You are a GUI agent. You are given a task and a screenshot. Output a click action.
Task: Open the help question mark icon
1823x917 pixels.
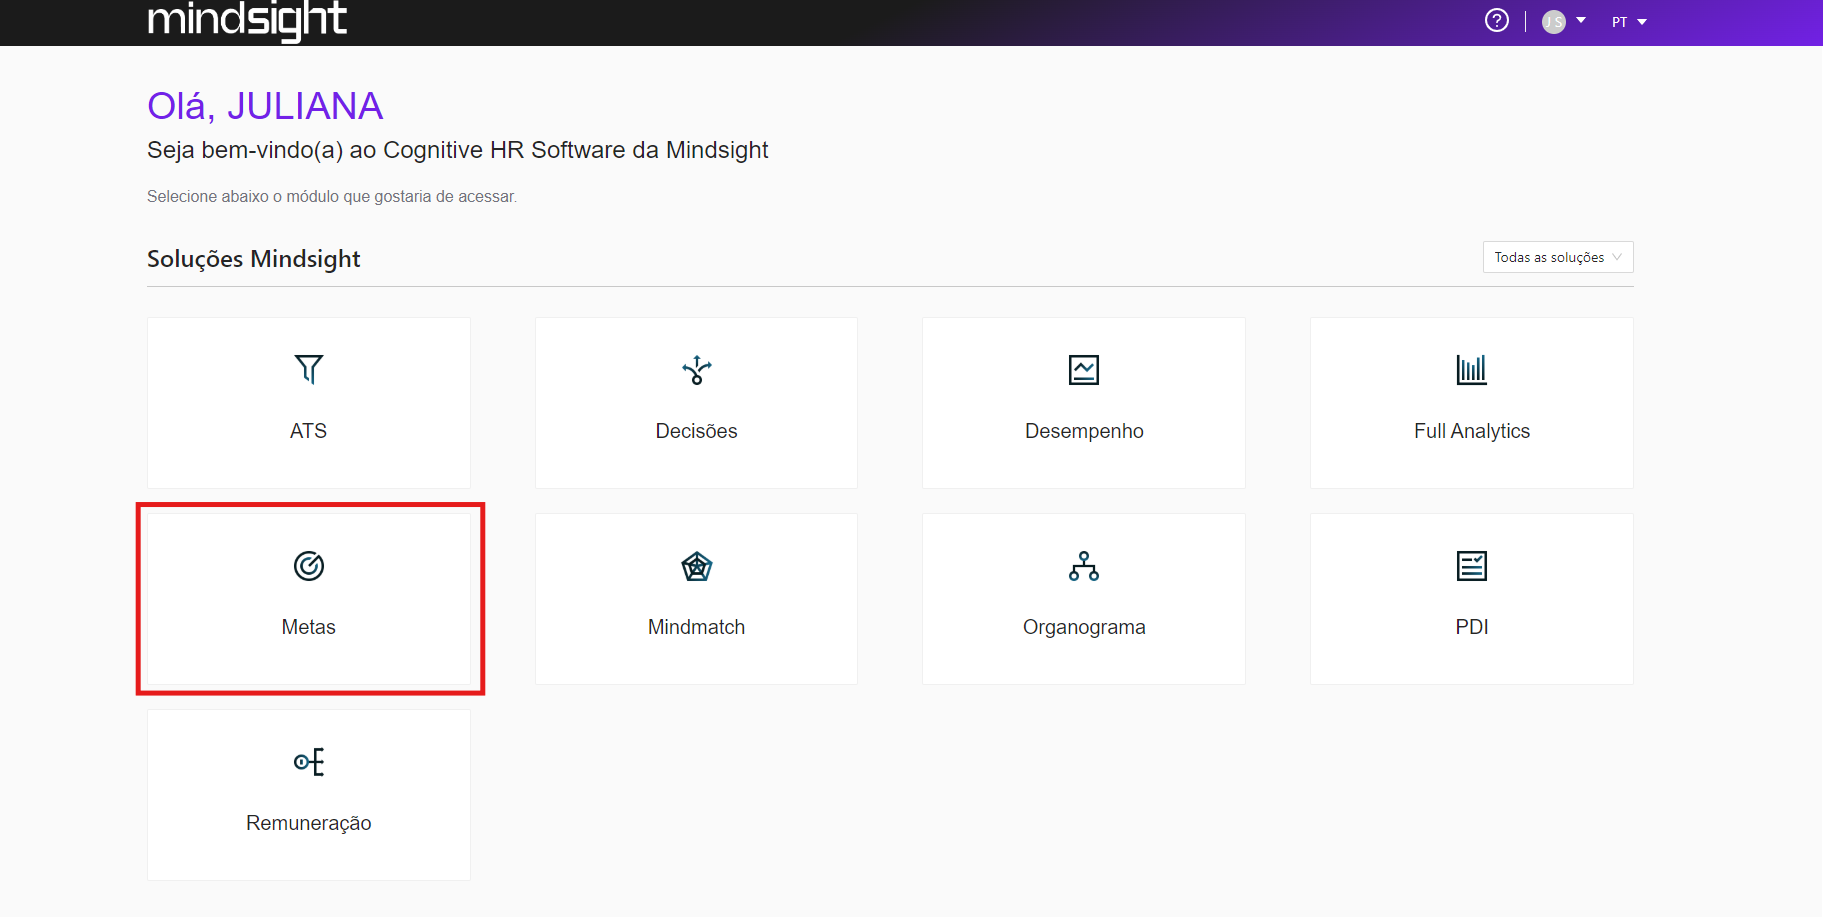[x=1496, y=20]
